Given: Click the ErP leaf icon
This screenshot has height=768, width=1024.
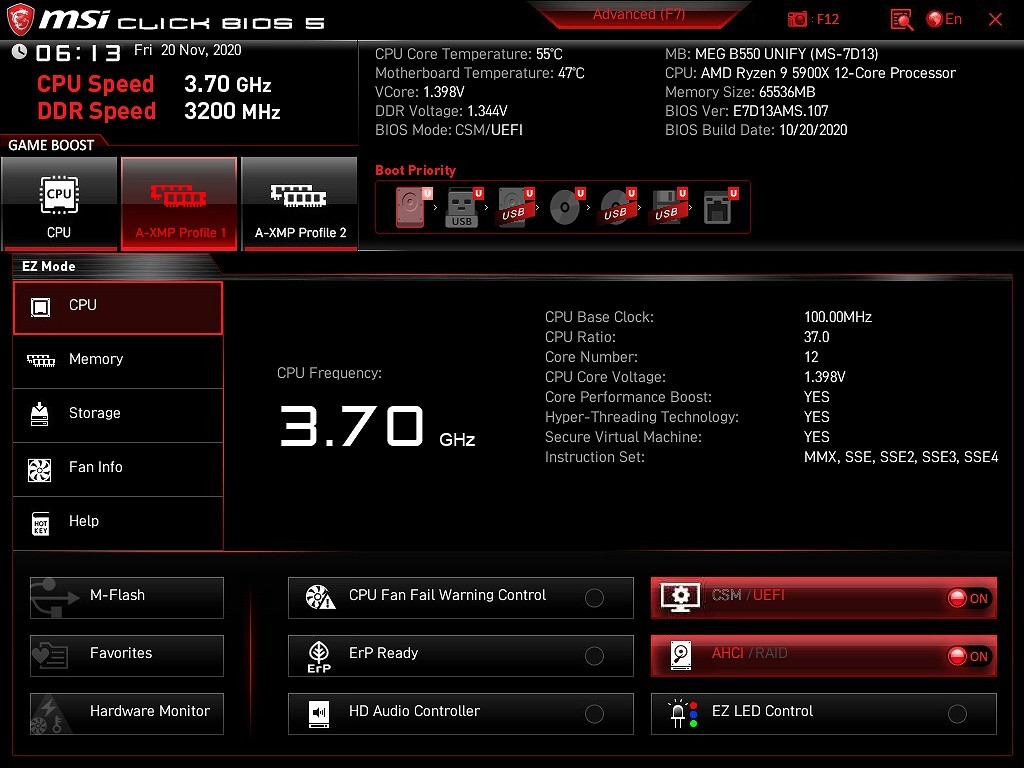Looking at the screenshot, I should 319,656.
